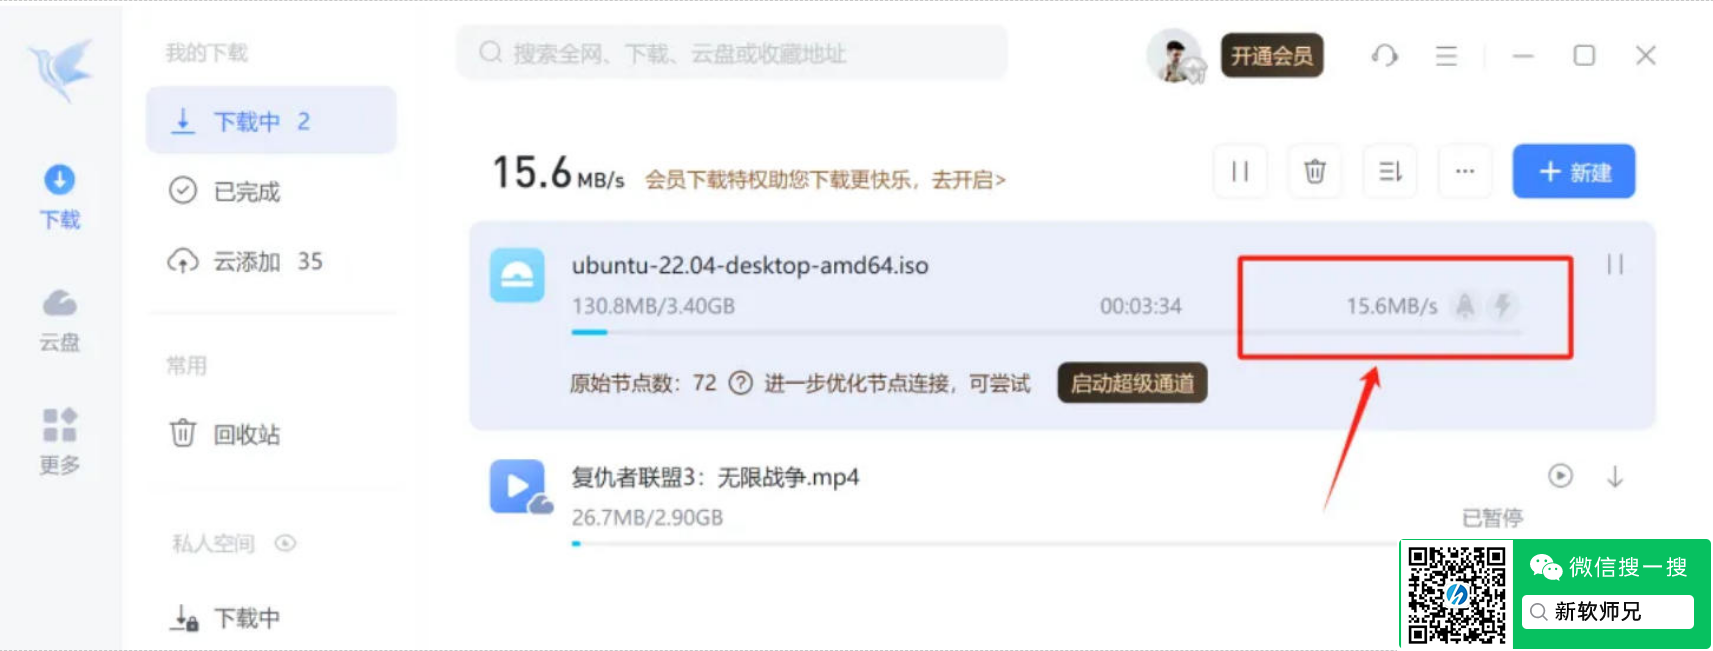Click the sort list toolbar icon
Viewport: 1713px width, 651px height.
tap(1390, 171)
